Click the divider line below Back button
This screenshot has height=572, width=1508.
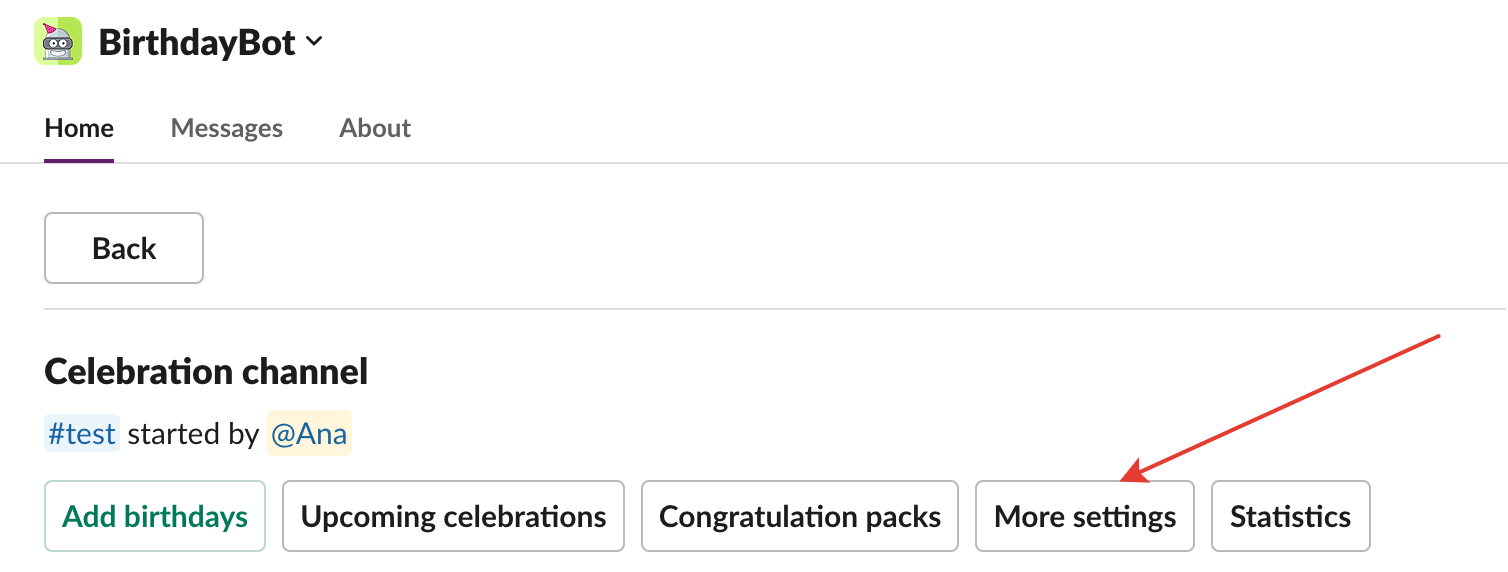pyautogui.click(x=775, y=309)
